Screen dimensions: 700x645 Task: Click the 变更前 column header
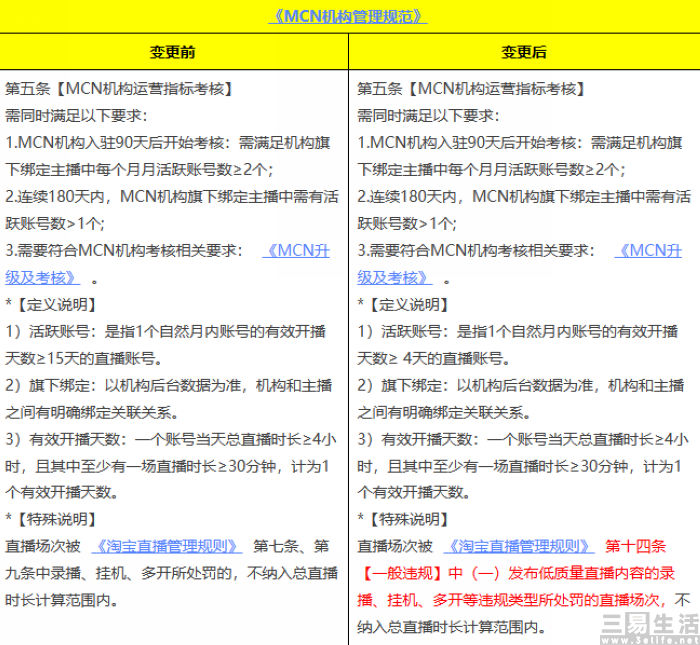[173, 52]
